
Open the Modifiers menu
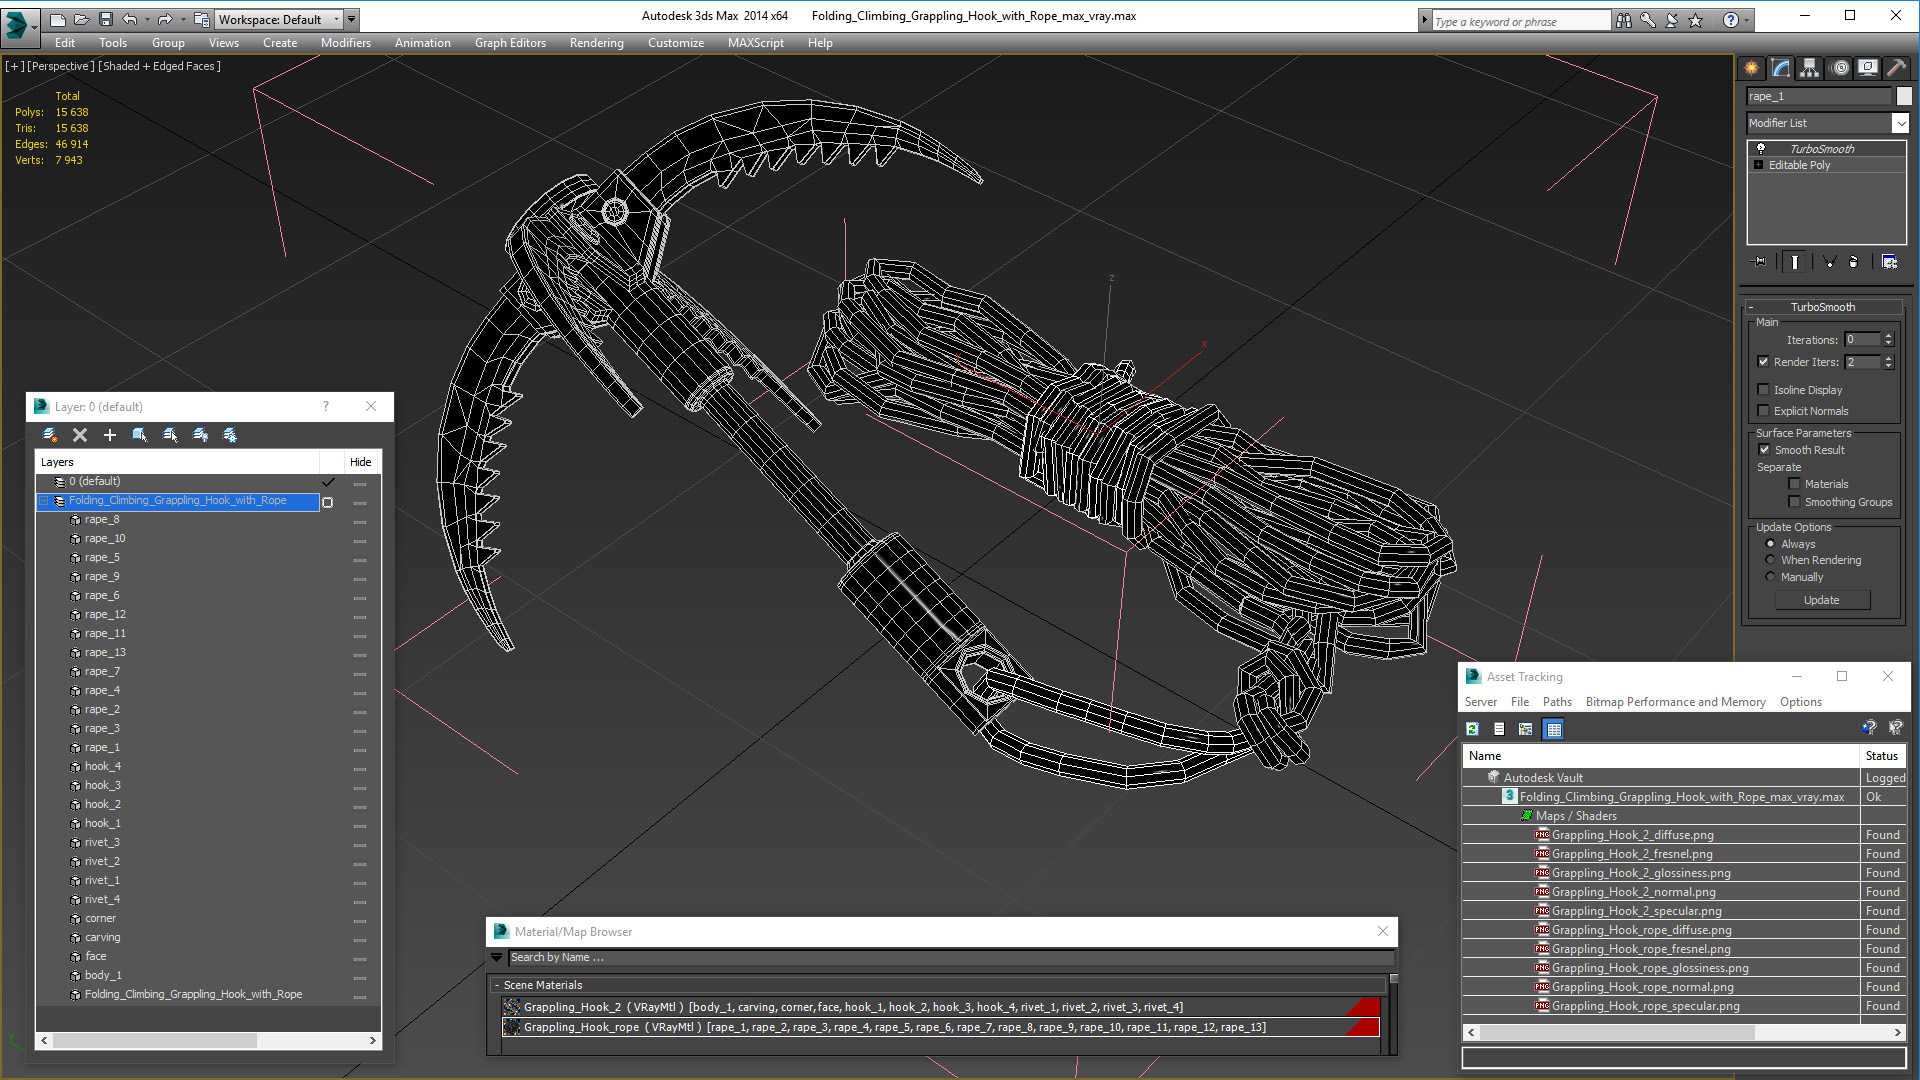(345, 43)
